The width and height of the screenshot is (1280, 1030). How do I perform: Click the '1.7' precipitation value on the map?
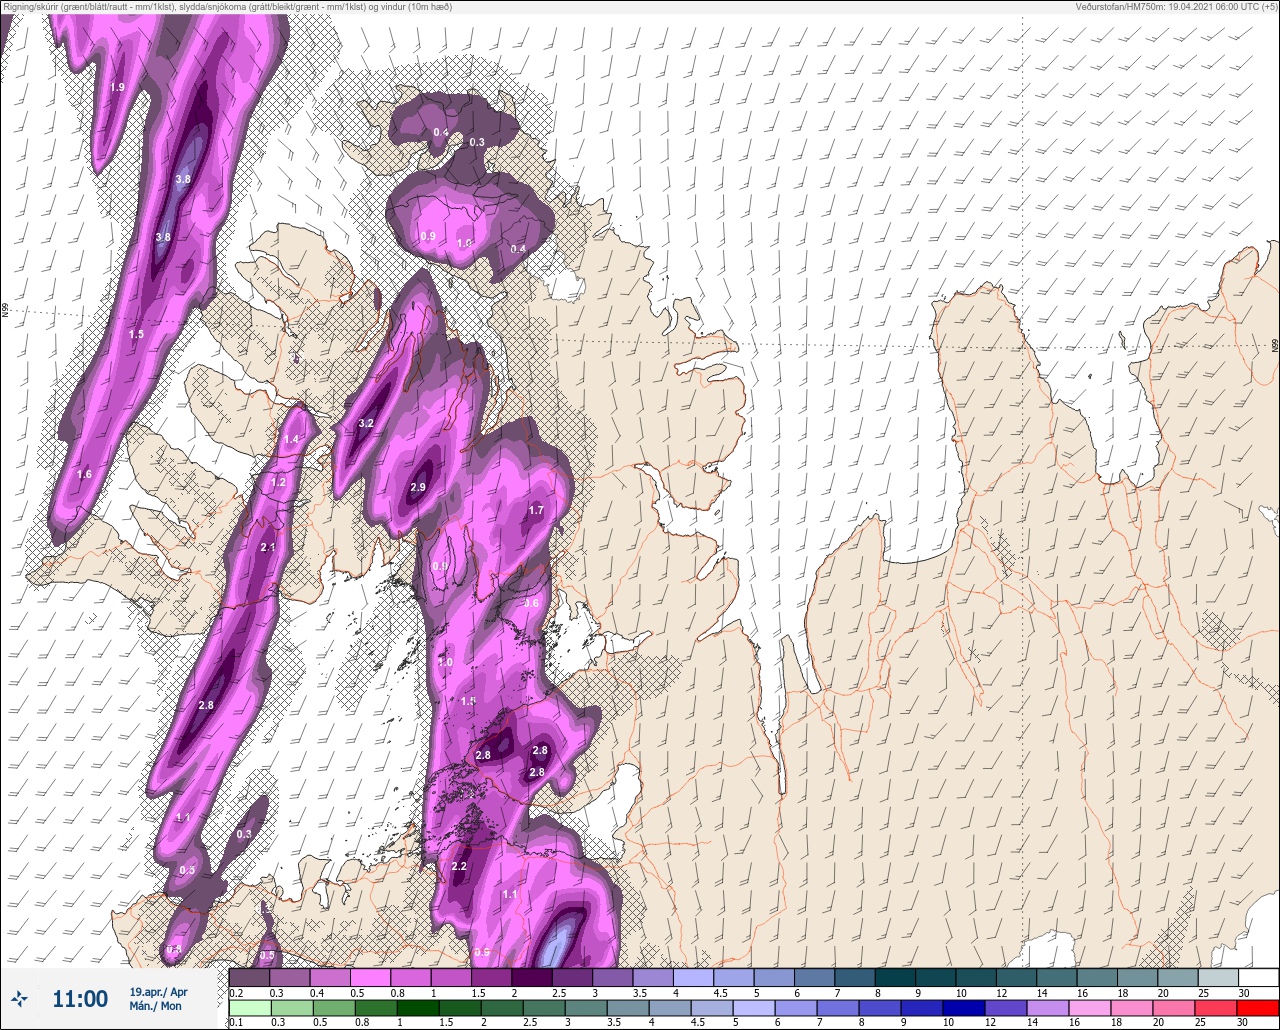coord(536,510)
